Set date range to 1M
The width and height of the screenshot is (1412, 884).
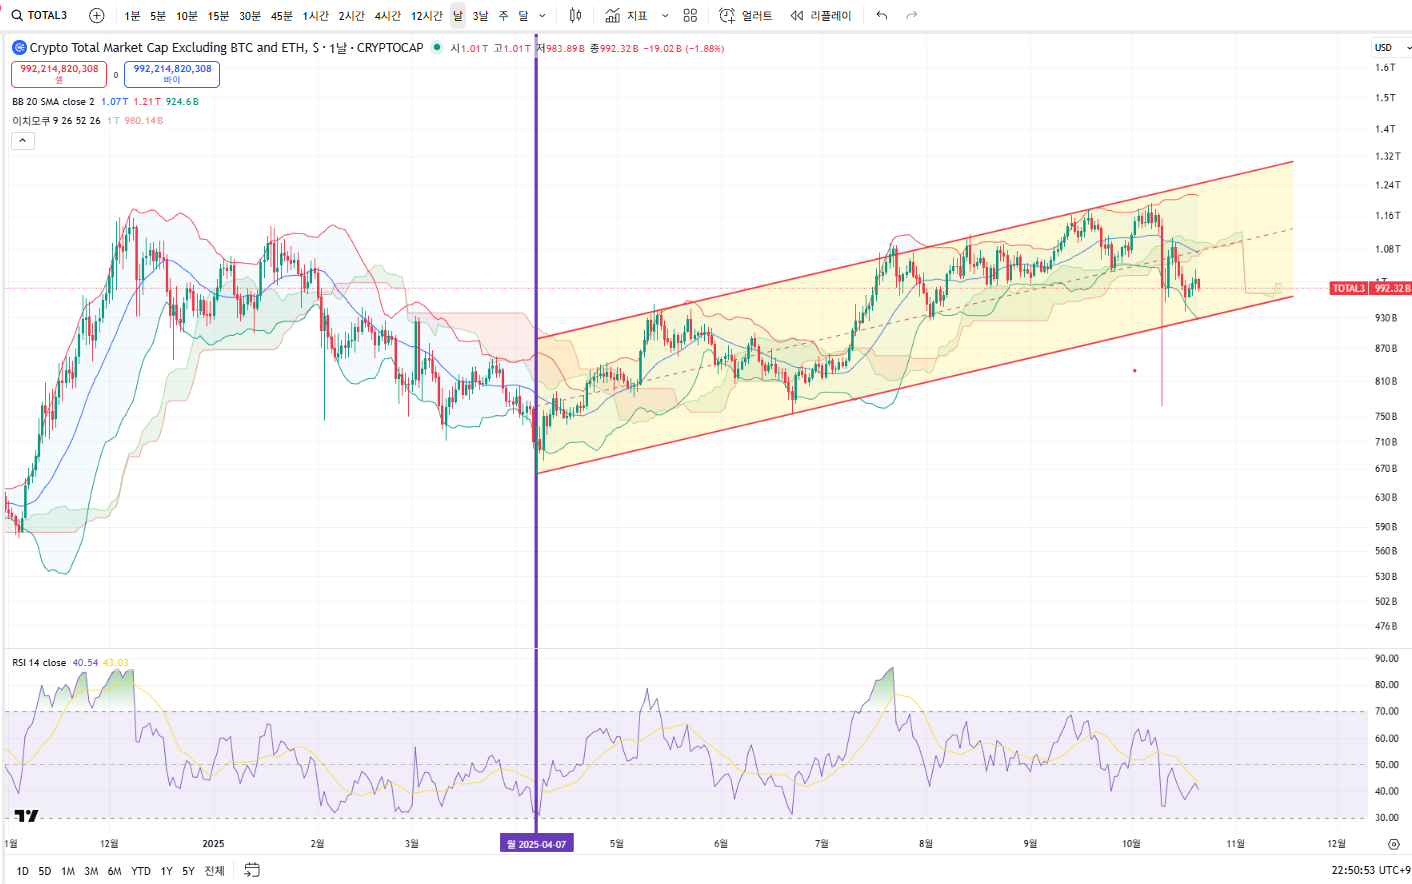pos(68,871)
